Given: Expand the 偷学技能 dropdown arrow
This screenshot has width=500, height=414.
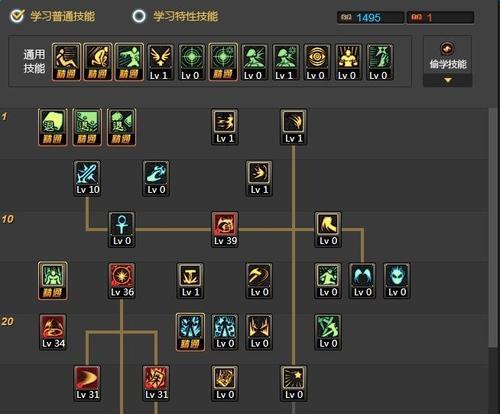Looking at the screenshot, I should click(448, 80).
